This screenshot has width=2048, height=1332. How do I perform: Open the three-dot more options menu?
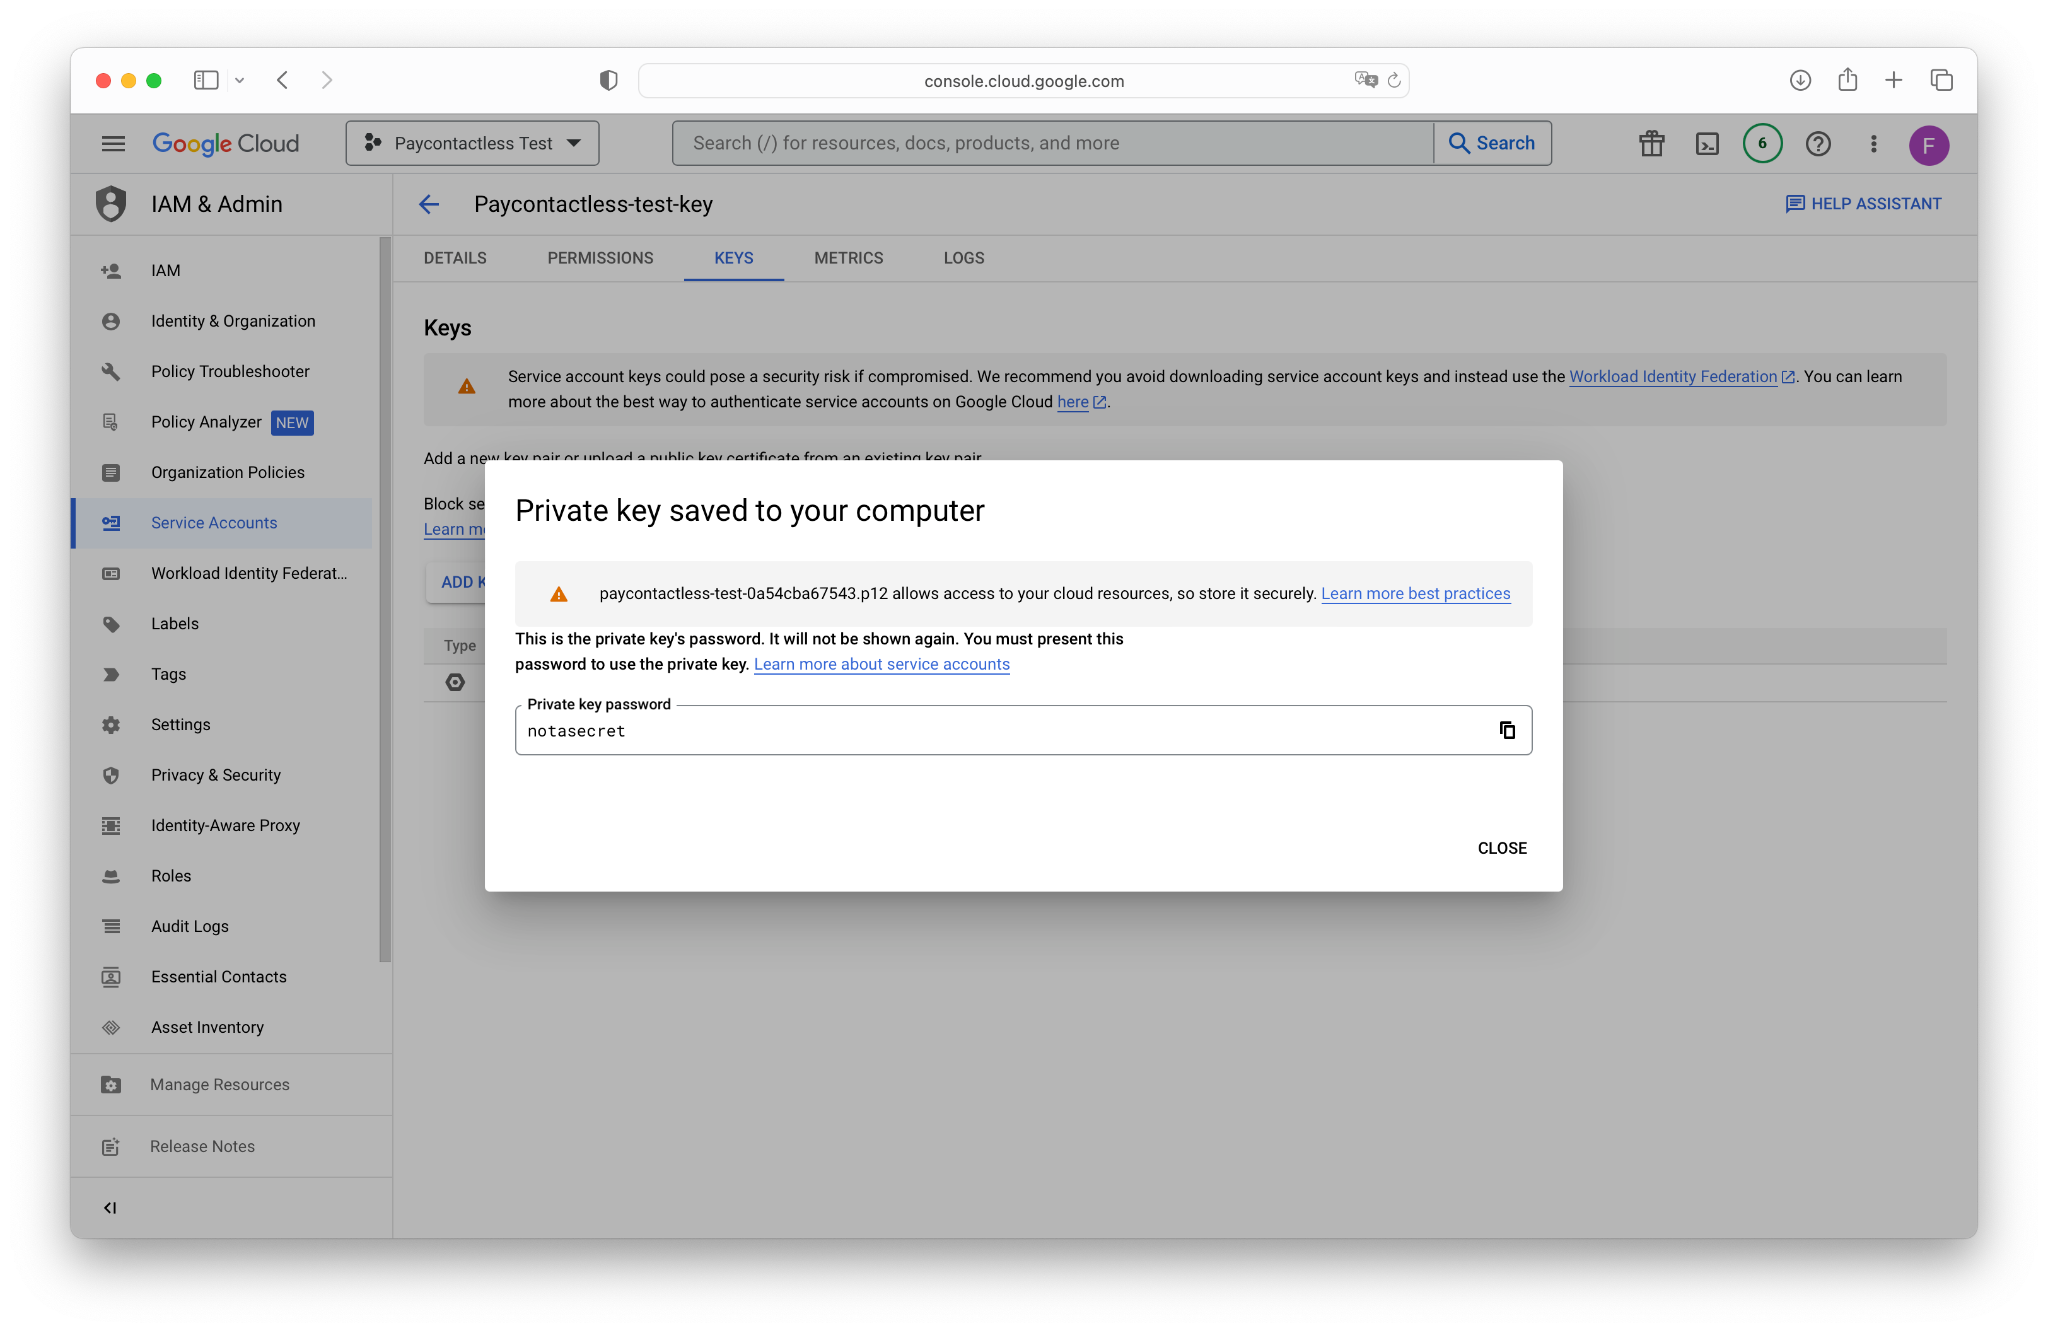tap(1874, 144)
